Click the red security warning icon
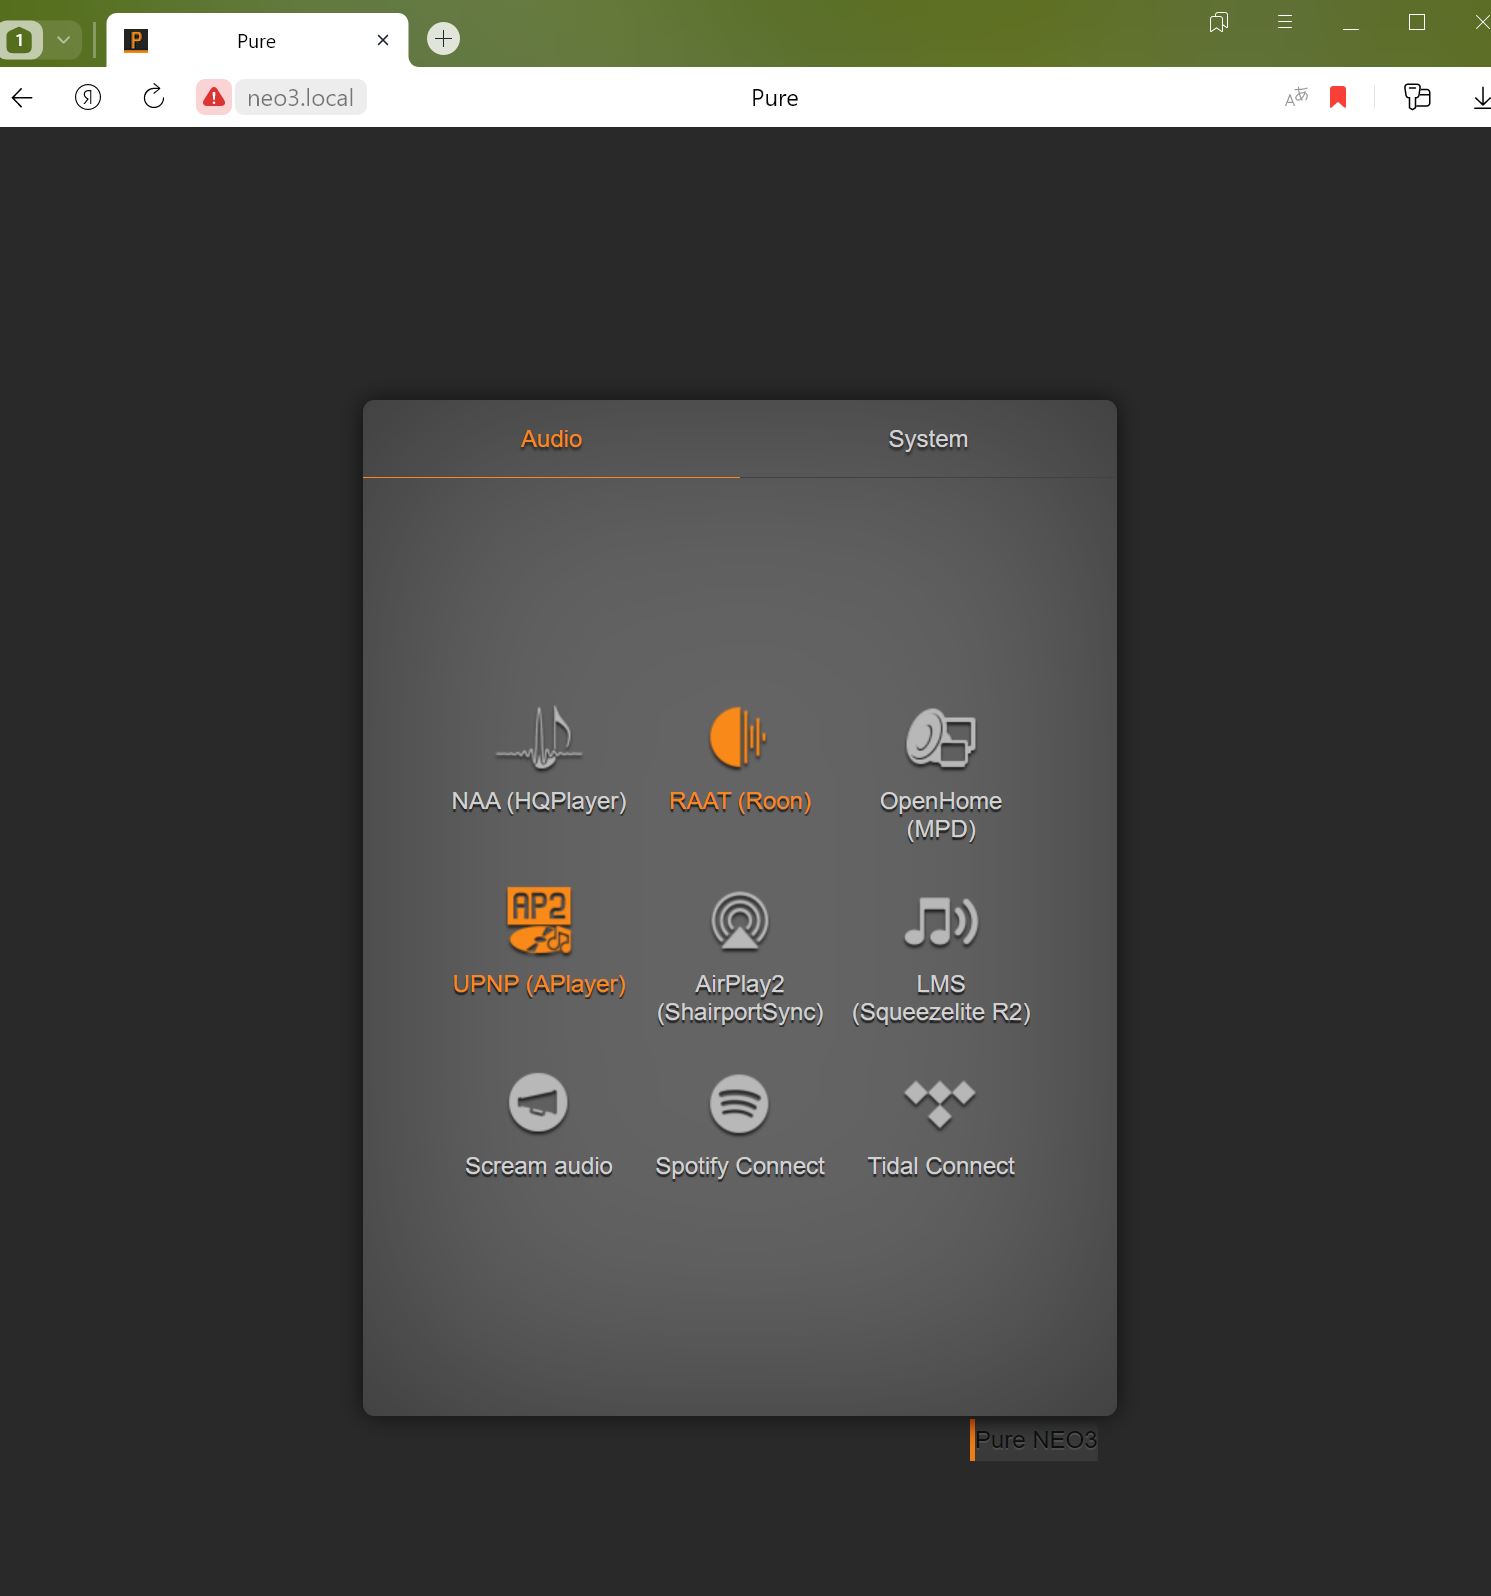The height and width of the screenshot is (1596, 1491). tap(213, 97)
